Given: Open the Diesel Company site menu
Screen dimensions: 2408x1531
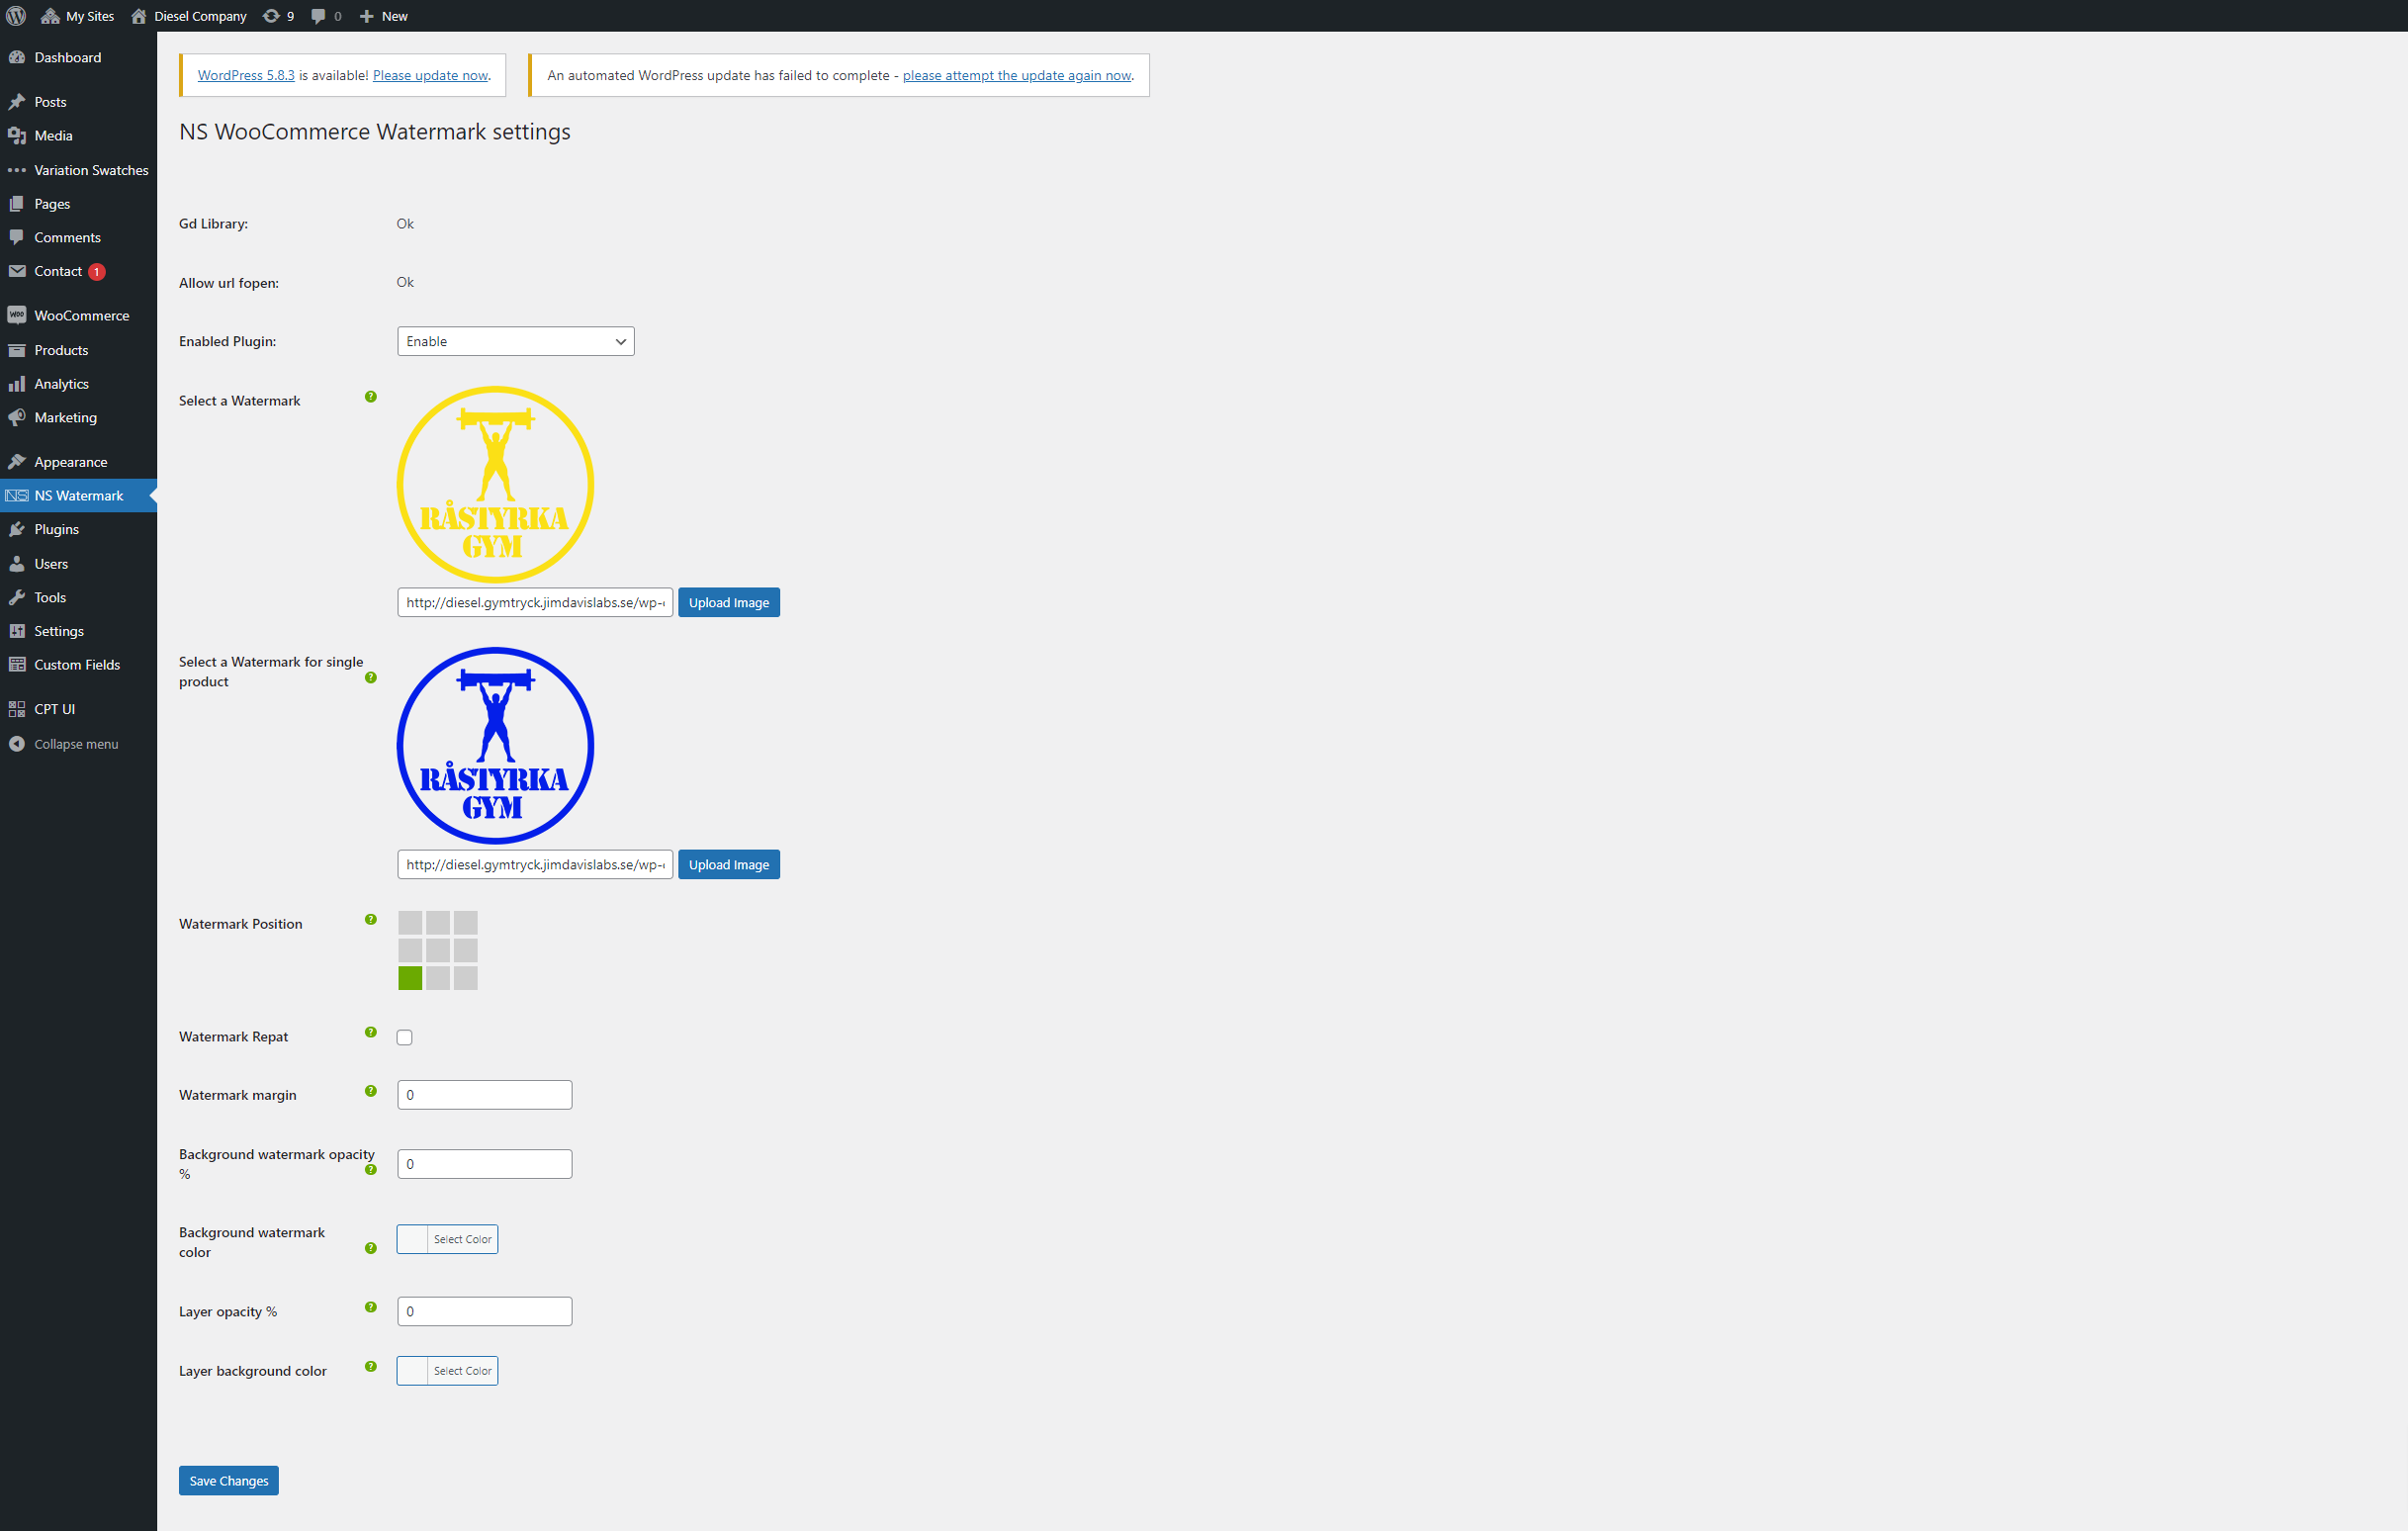Looking at the screenshot, I should [189, 16].
